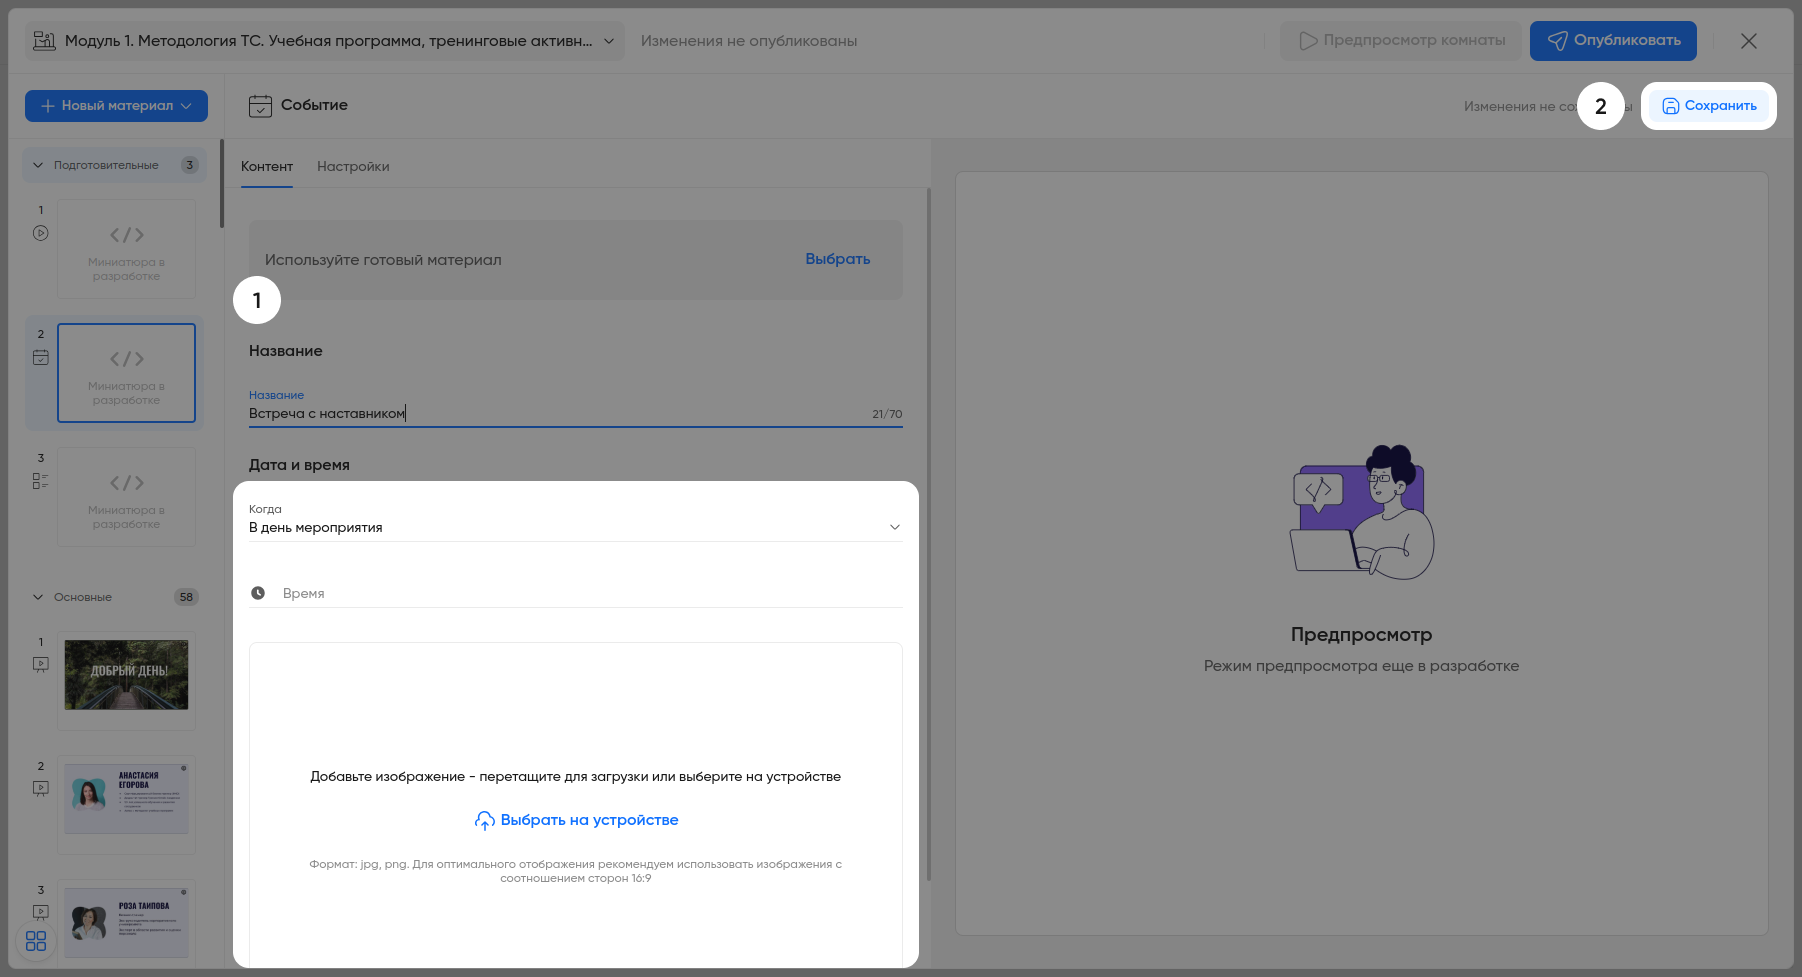Screen dimensions: 1802x977
Task: Click the Название text input field
Action: point(560,414)
